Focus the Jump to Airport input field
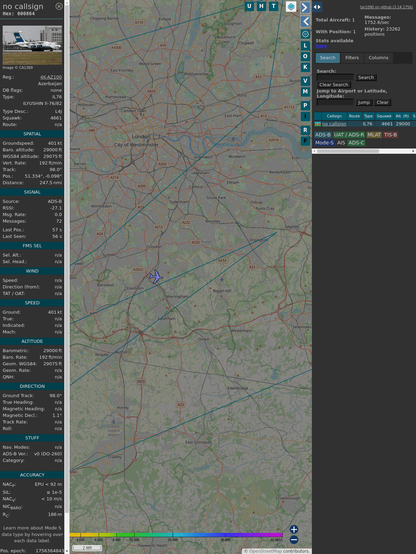The image size is (416, 554). tap(335, 102)
